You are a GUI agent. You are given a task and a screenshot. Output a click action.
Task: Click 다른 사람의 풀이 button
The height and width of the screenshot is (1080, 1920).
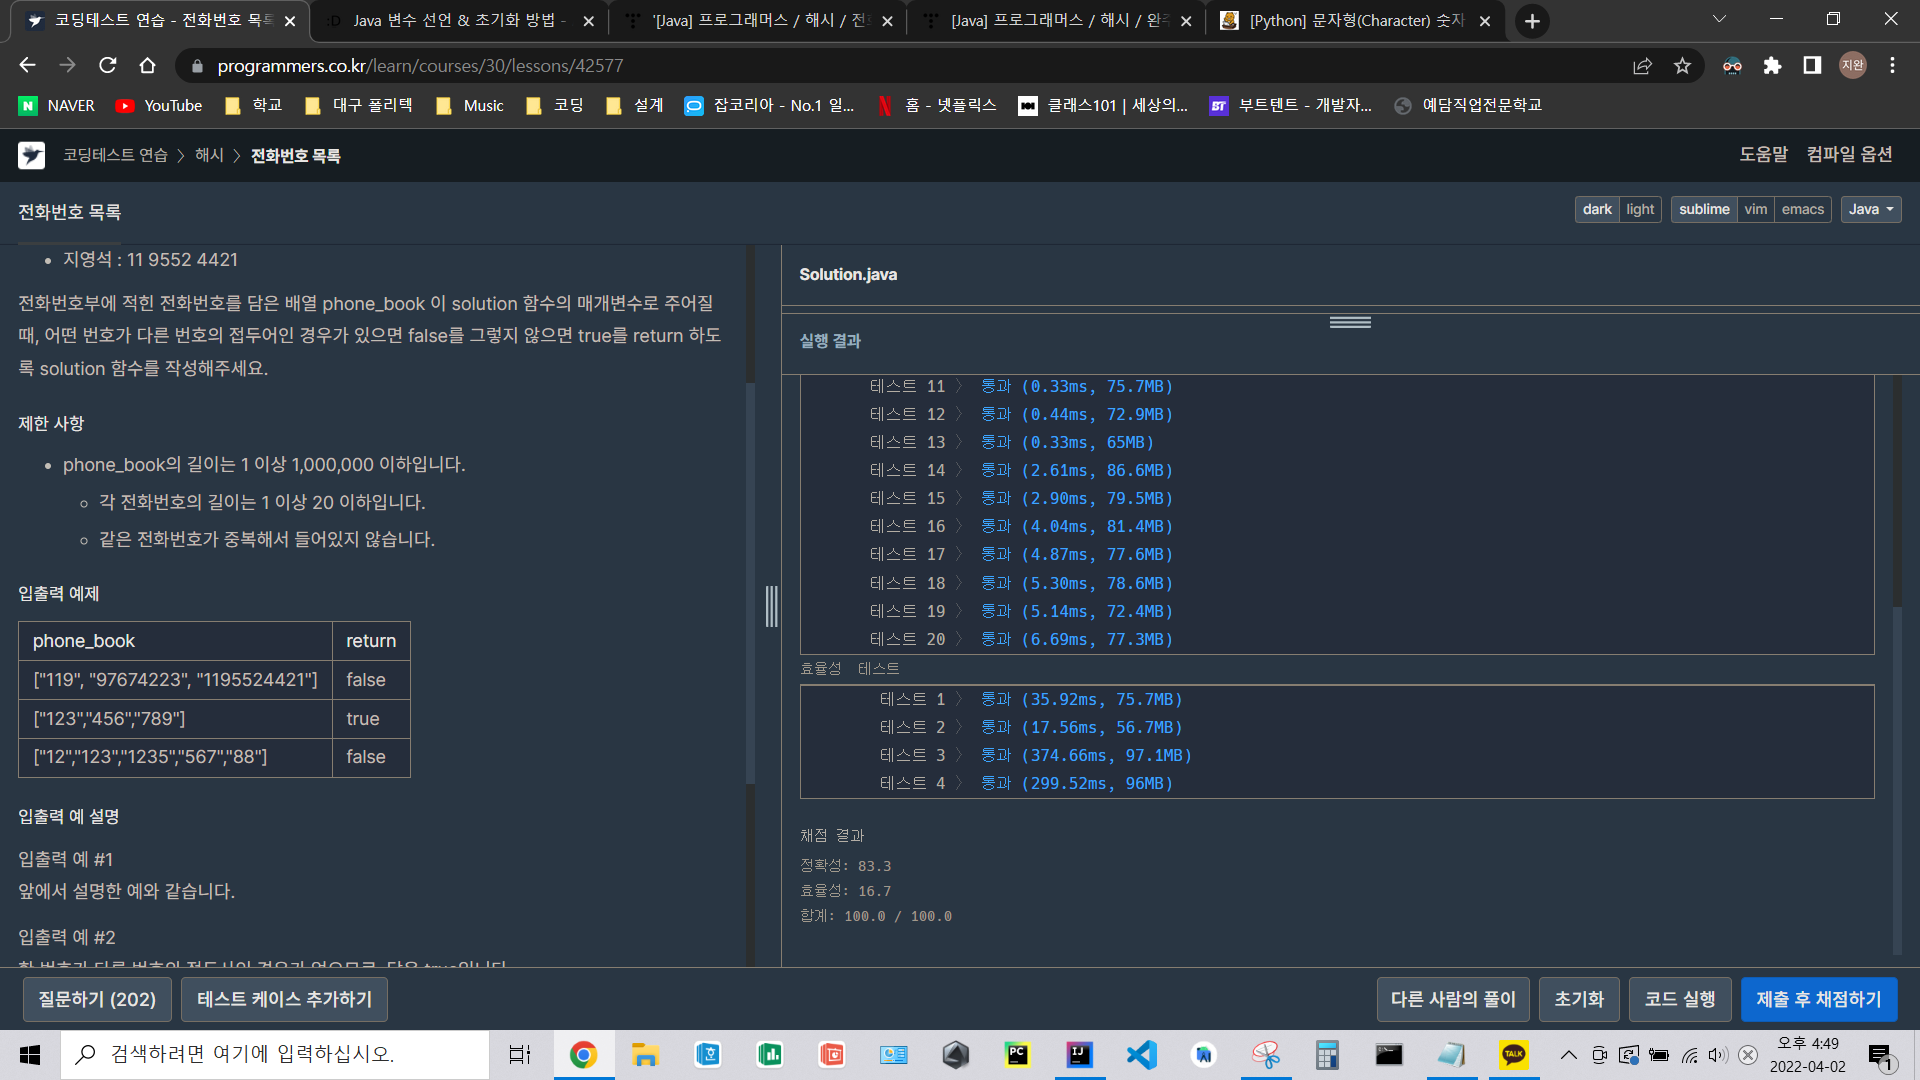1452,999
